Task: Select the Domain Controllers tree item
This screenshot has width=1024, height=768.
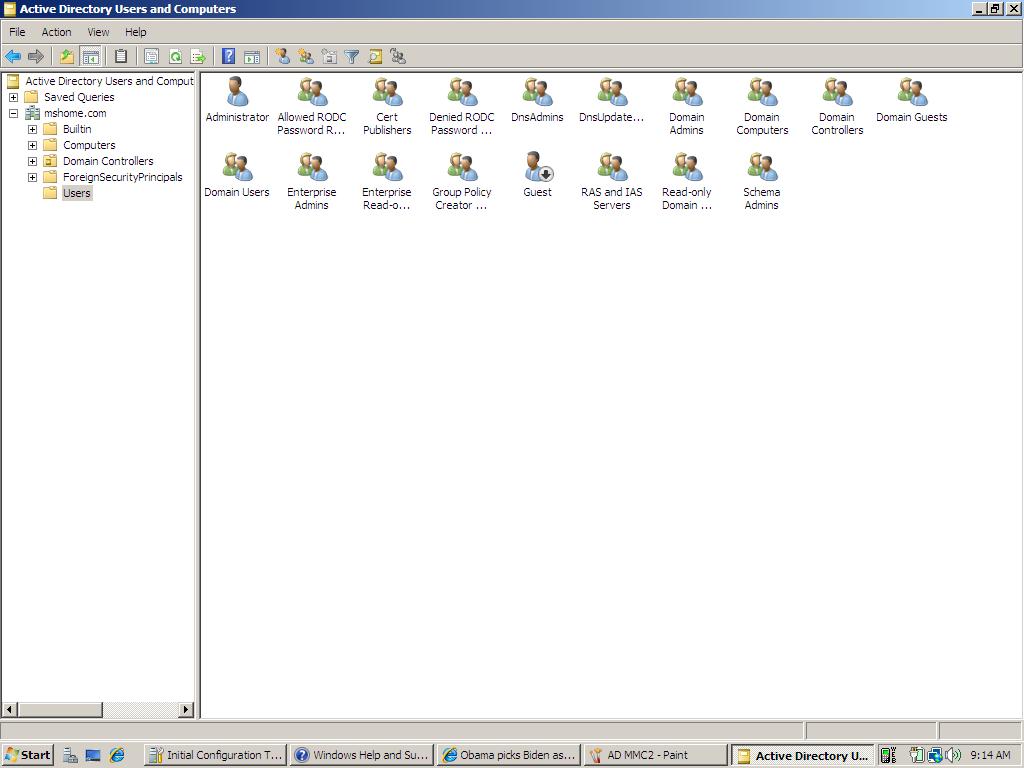Action: [x=108, y=161]
